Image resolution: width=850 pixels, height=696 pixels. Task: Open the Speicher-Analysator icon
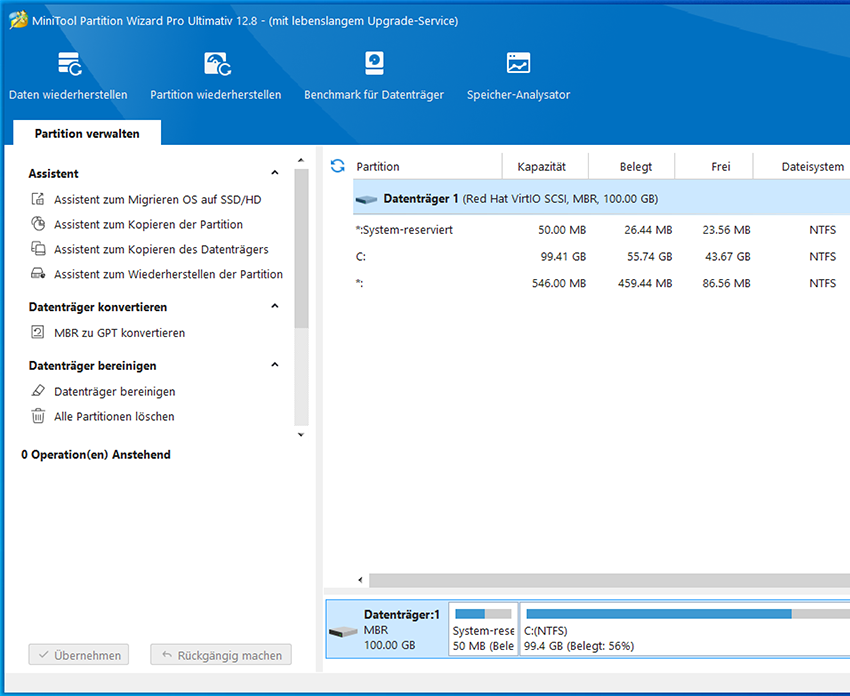pyautogui.click(x=518, y=65)
